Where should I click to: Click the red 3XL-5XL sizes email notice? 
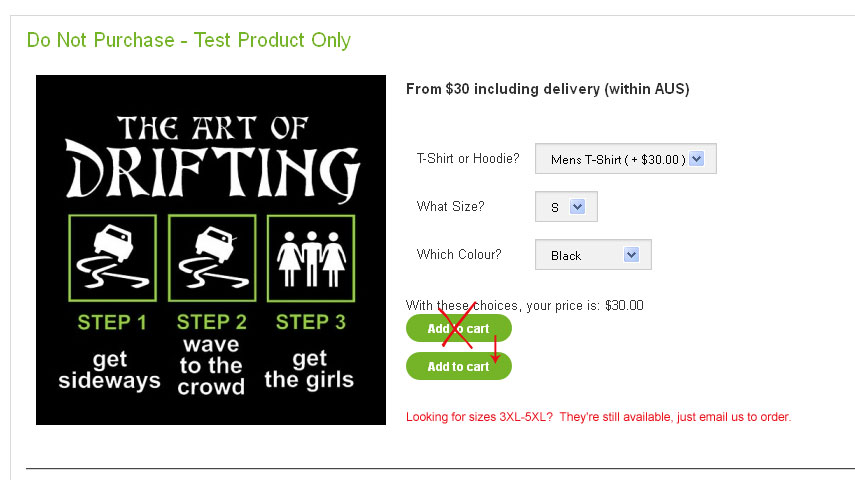pos(598,416)
